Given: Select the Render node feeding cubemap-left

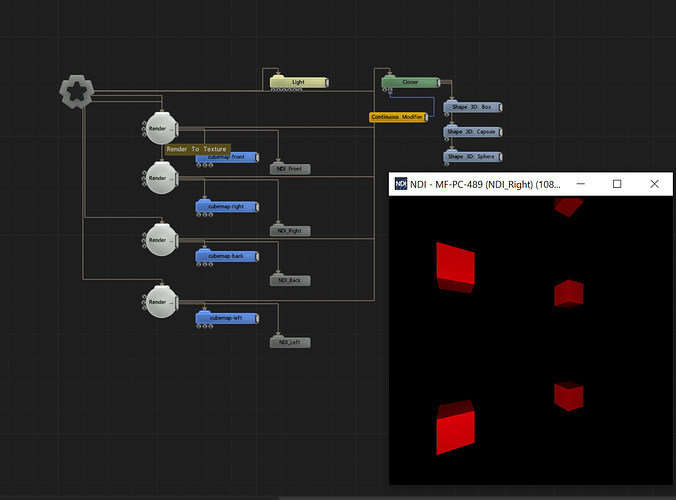Looking at the screenshot, I should point(161,302).
